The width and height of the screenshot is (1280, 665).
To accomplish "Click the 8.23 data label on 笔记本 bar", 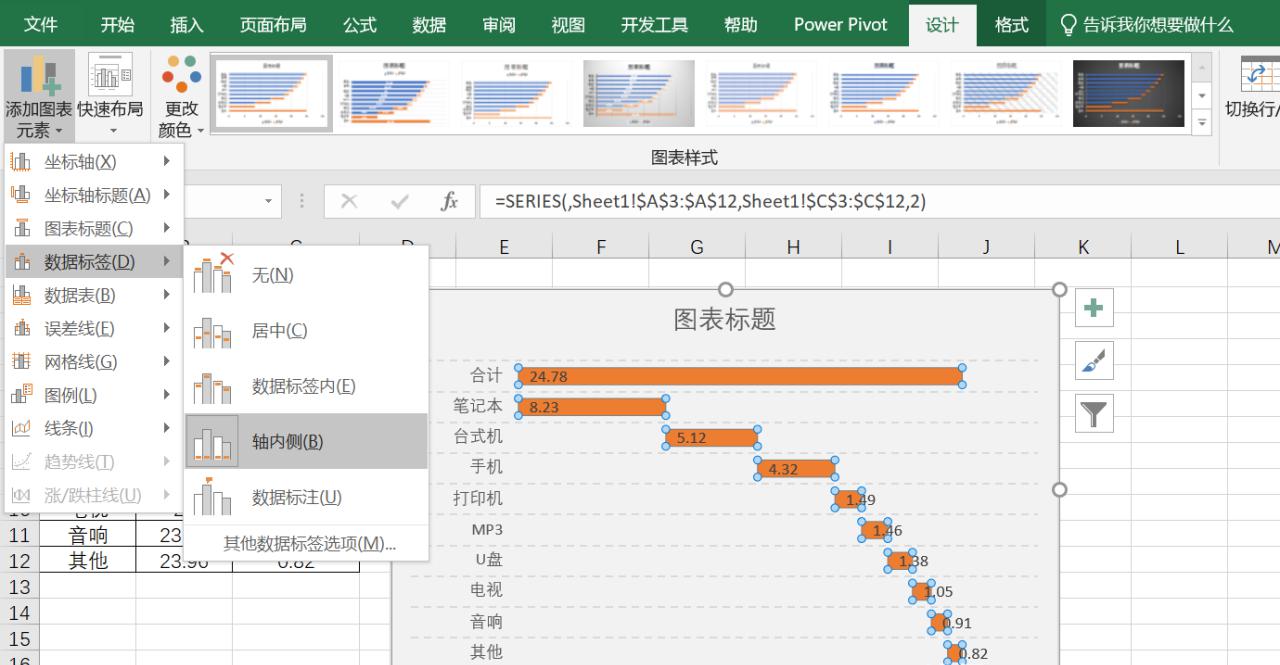I will point(544,407).
